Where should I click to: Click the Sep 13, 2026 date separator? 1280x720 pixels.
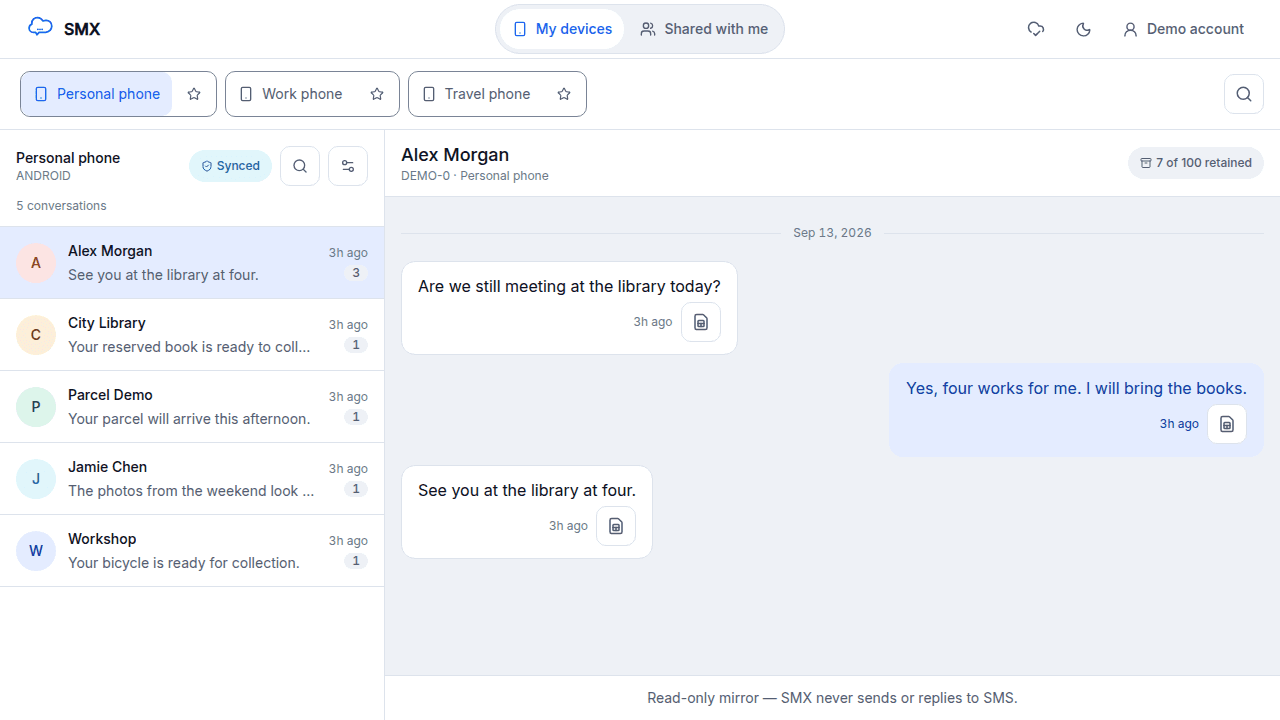click(832, 233)
